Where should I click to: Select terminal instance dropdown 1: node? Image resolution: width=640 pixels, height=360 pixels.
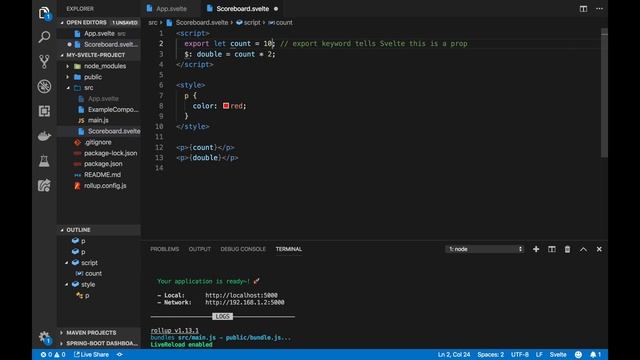pyautogui.click(x=484, y=249)
